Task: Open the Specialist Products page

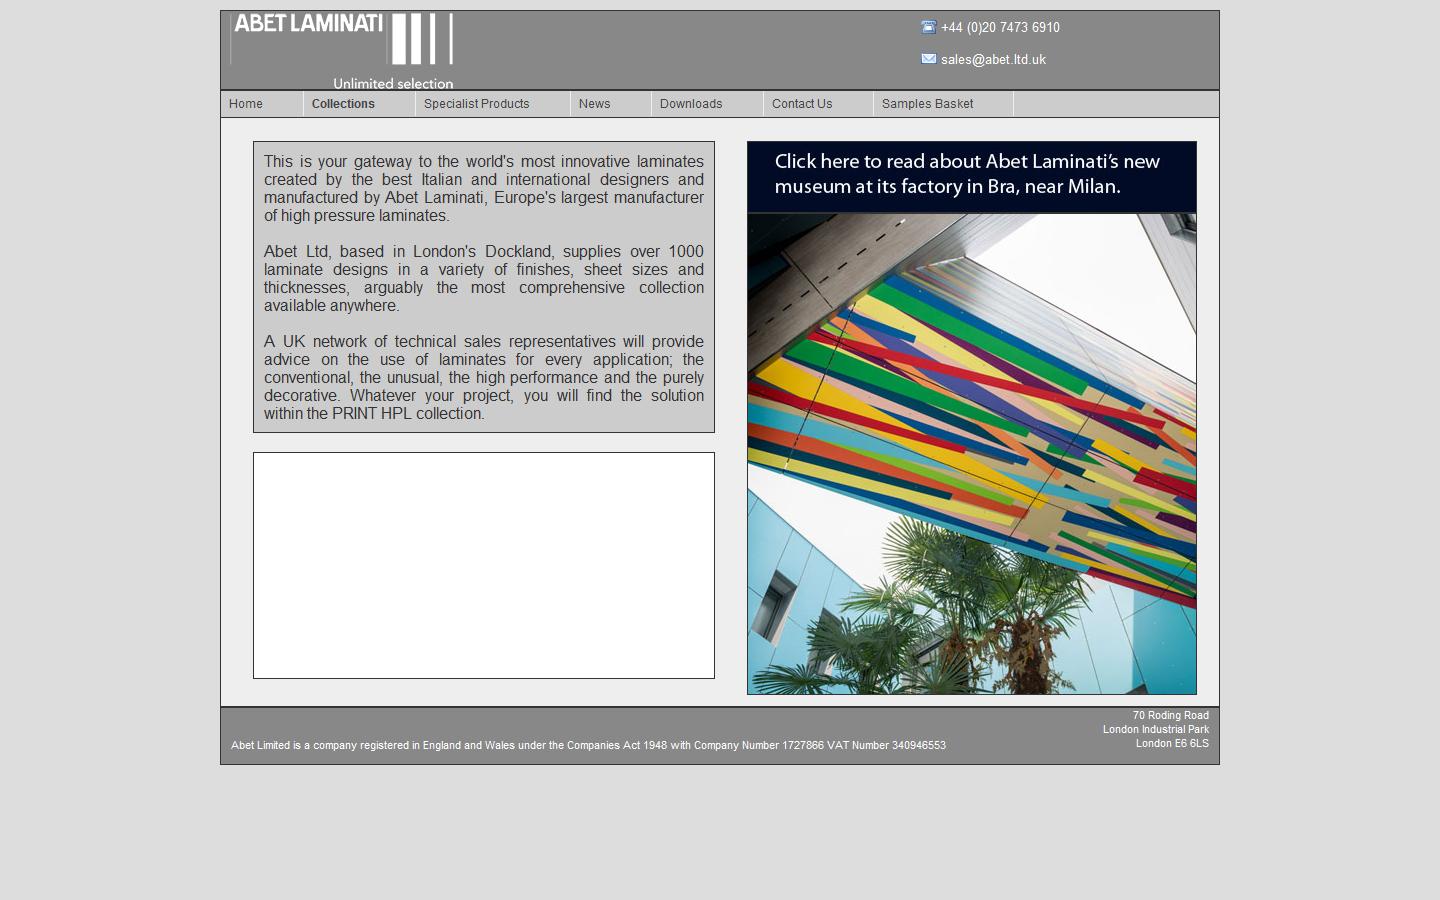Action: (477, 104)
